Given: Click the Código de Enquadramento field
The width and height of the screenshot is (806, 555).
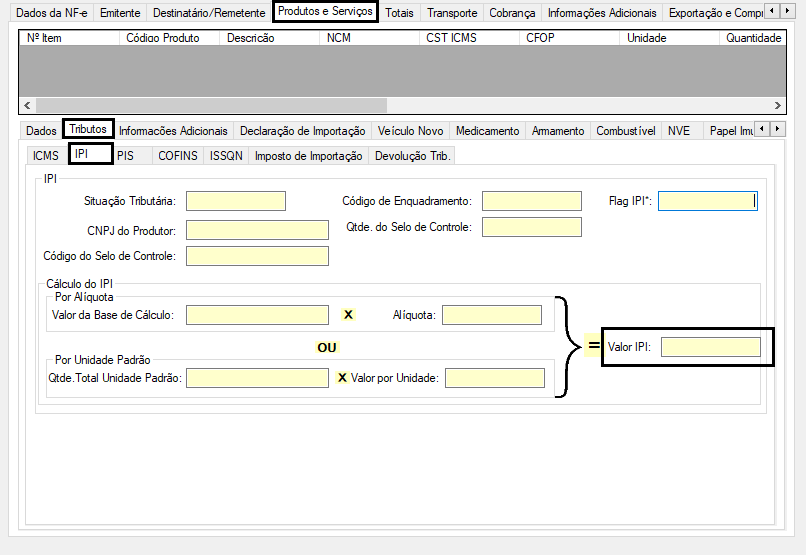Looking at the screenshot, I should (532, 201).
